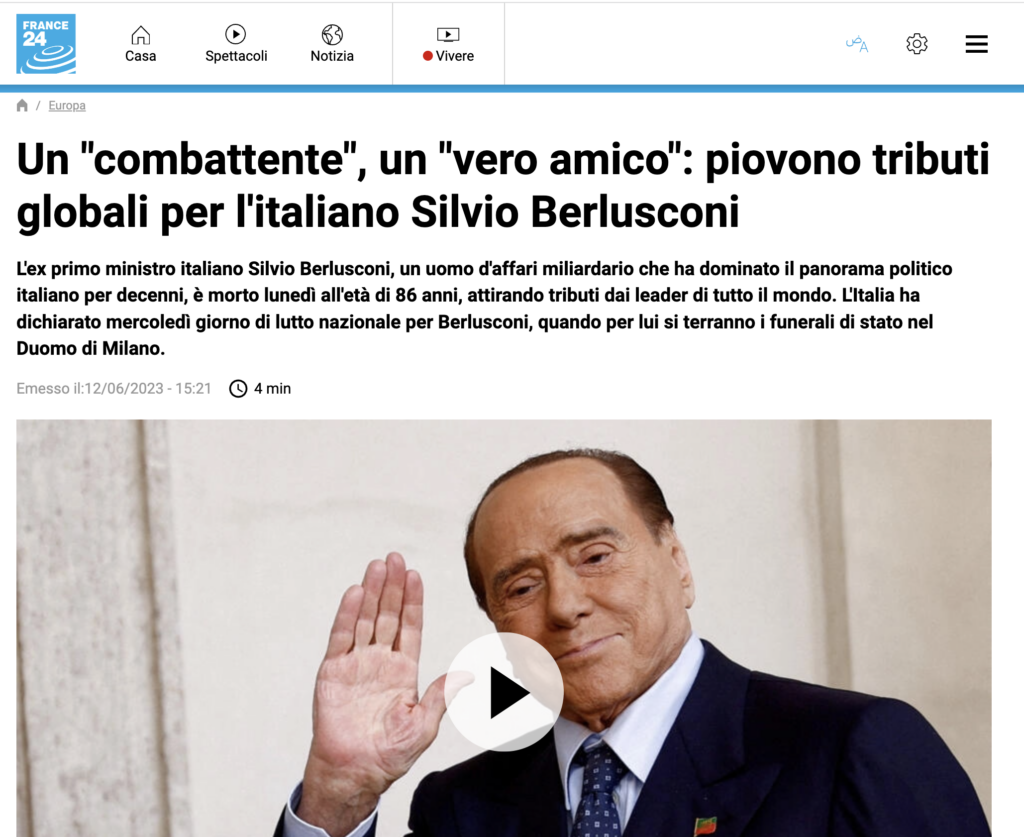Open the Vivere live stream label
The image size is (1024, 837).
point(455,56)
